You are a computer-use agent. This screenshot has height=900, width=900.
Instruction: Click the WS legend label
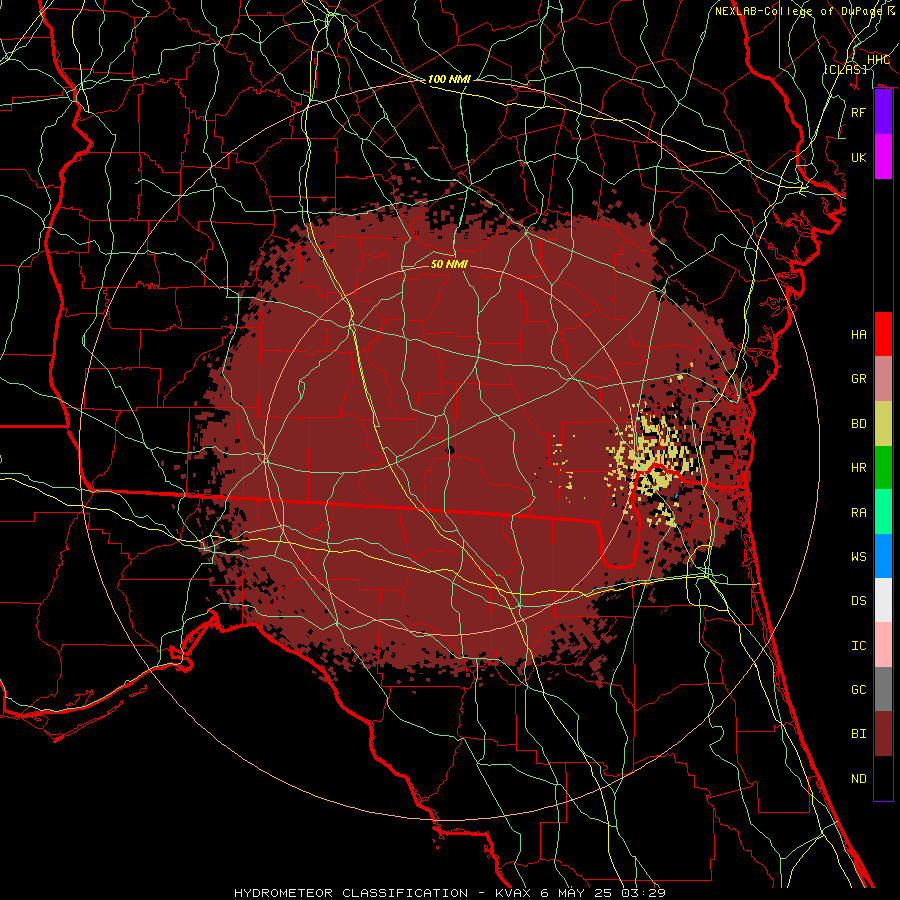pyautogui.click(x=859, y=557)
